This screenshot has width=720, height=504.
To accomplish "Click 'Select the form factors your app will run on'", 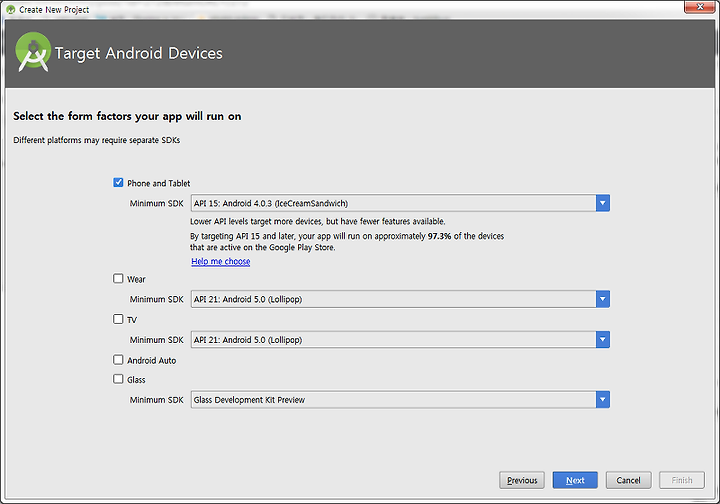I will (127, 116).
